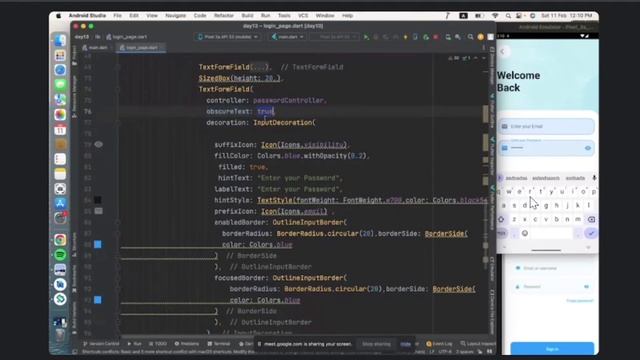
Task: Open the VCS menu
Action: tap(303, 16)
